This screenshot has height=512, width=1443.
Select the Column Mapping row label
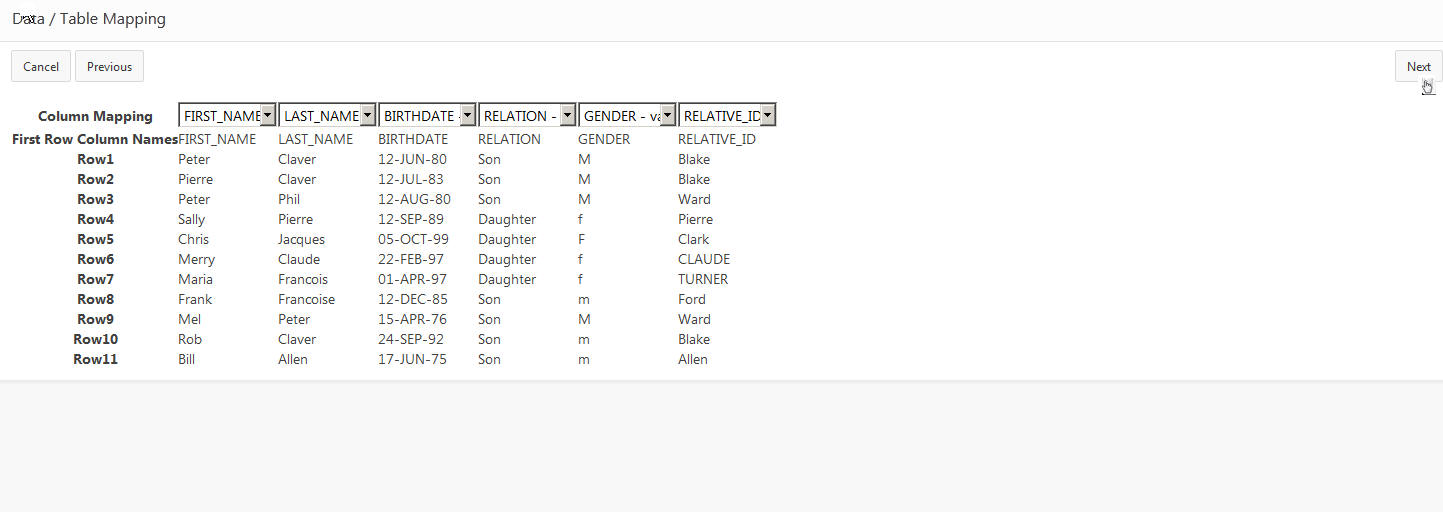pyautogui.click(x=95, y=117)
